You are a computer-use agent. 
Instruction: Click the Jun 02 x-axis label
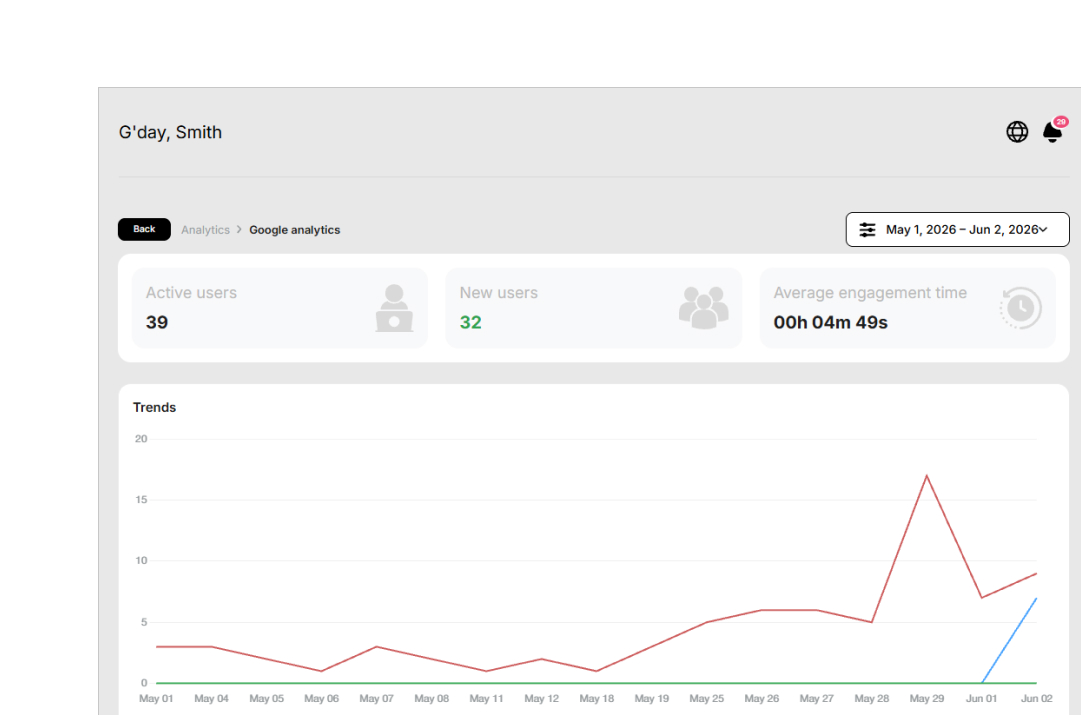coord(1036,698)
